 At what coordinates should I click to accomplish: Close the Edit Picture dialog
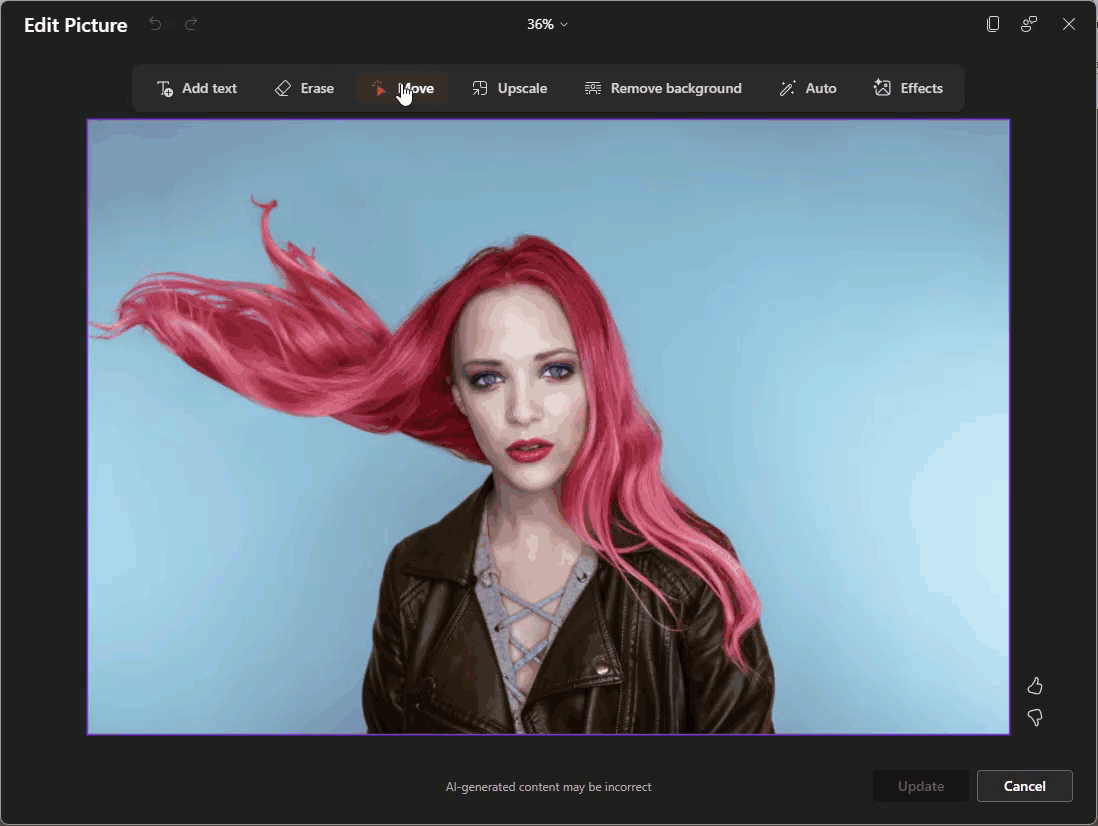1069,24
